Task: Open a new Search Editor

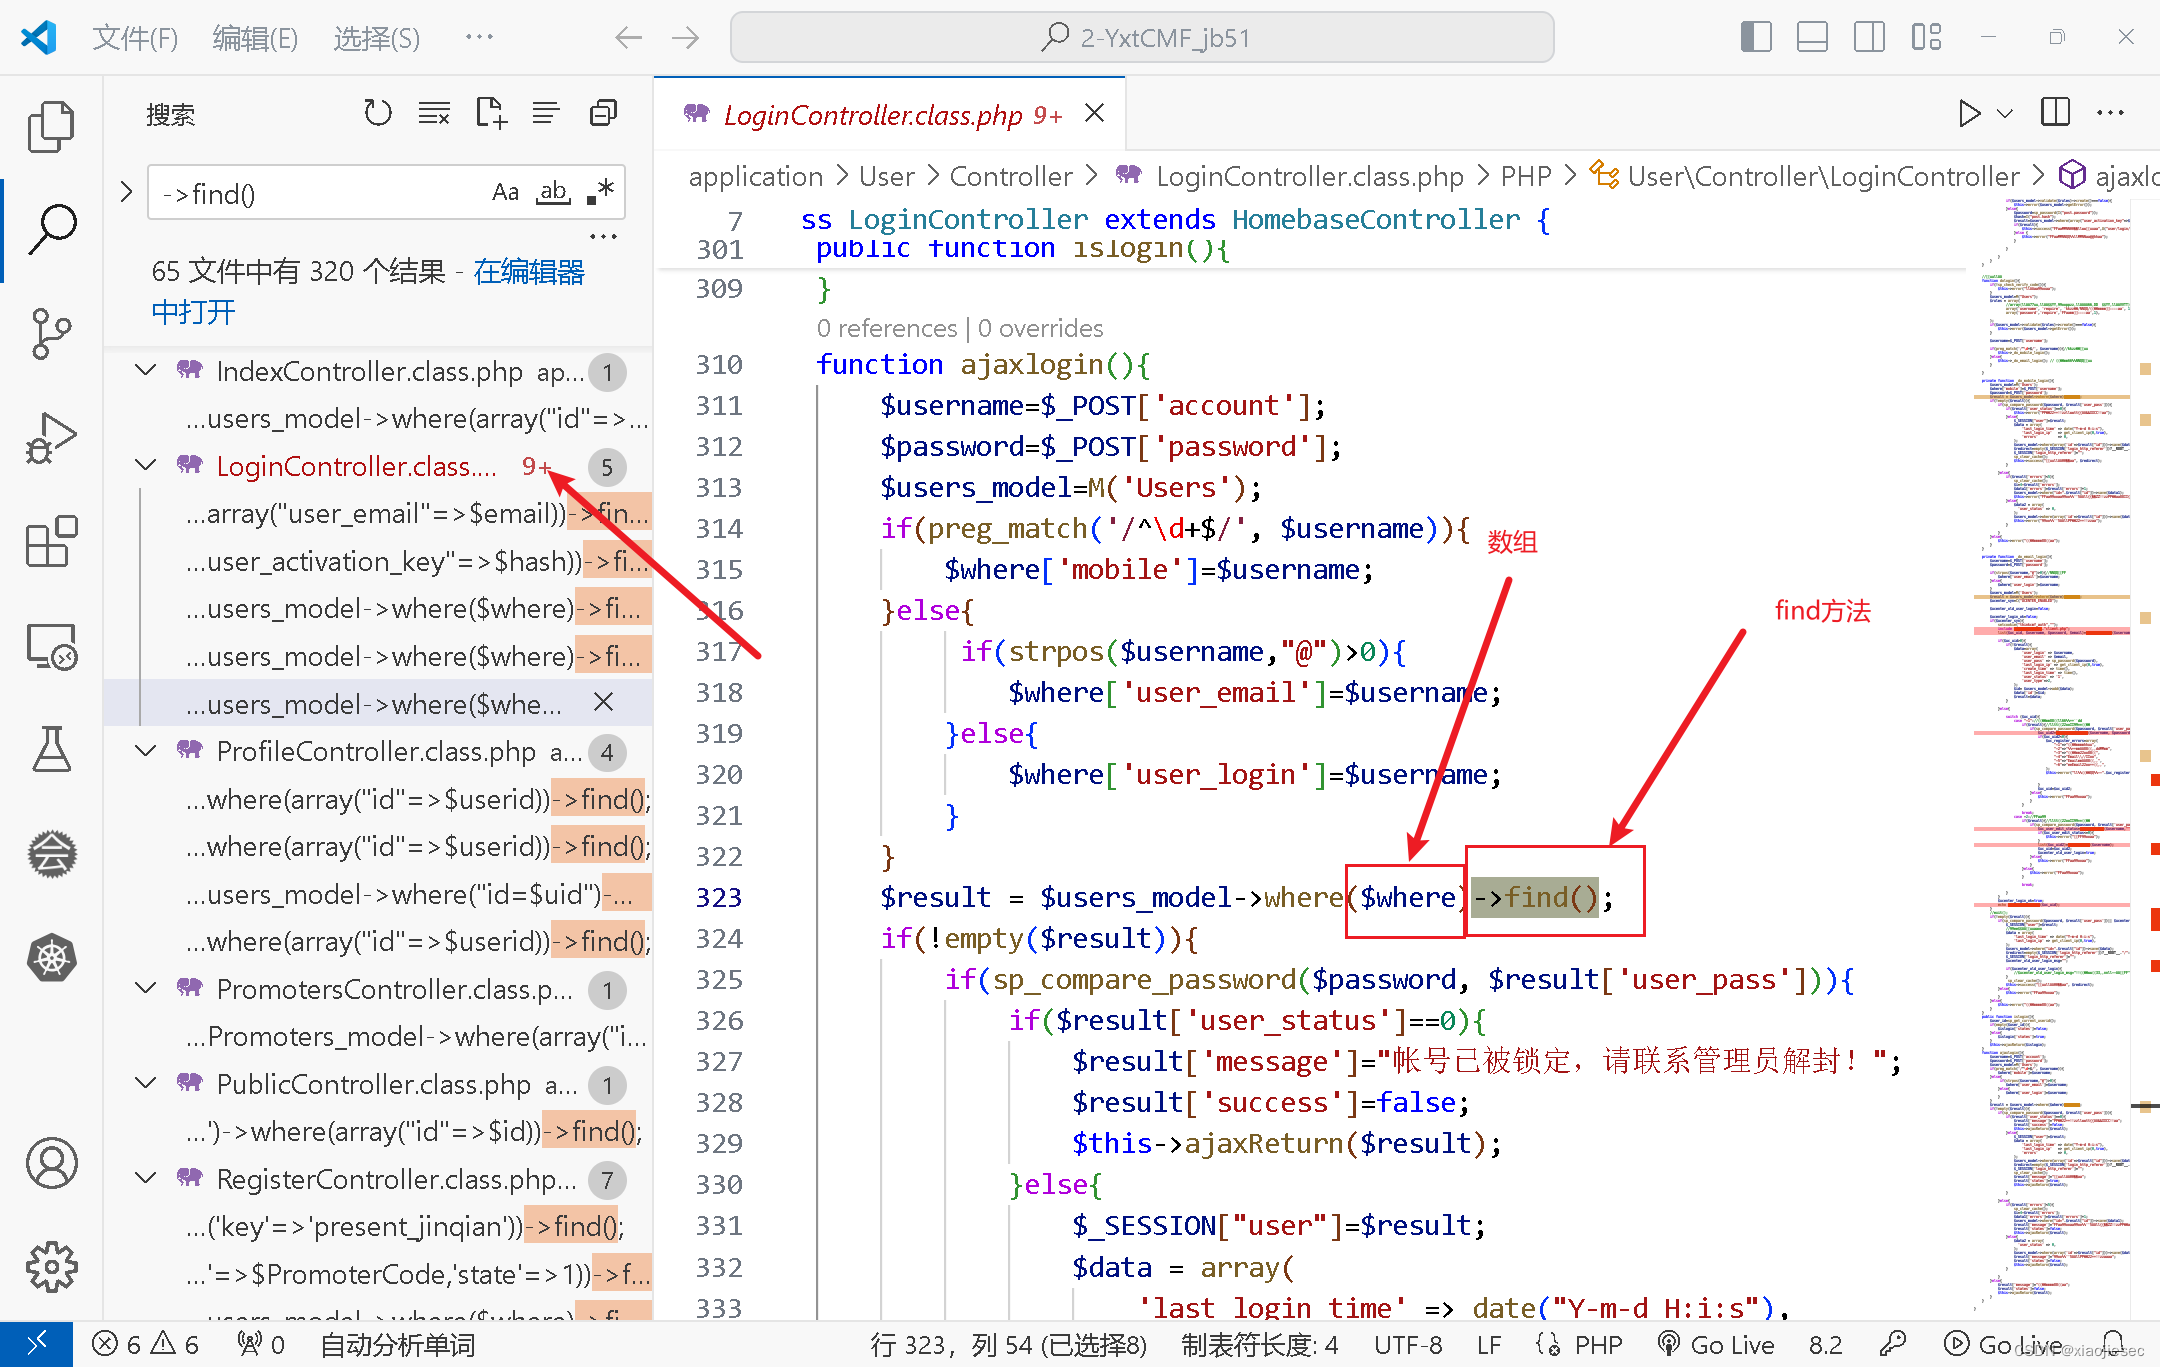Action: click(x=490, y=112)
